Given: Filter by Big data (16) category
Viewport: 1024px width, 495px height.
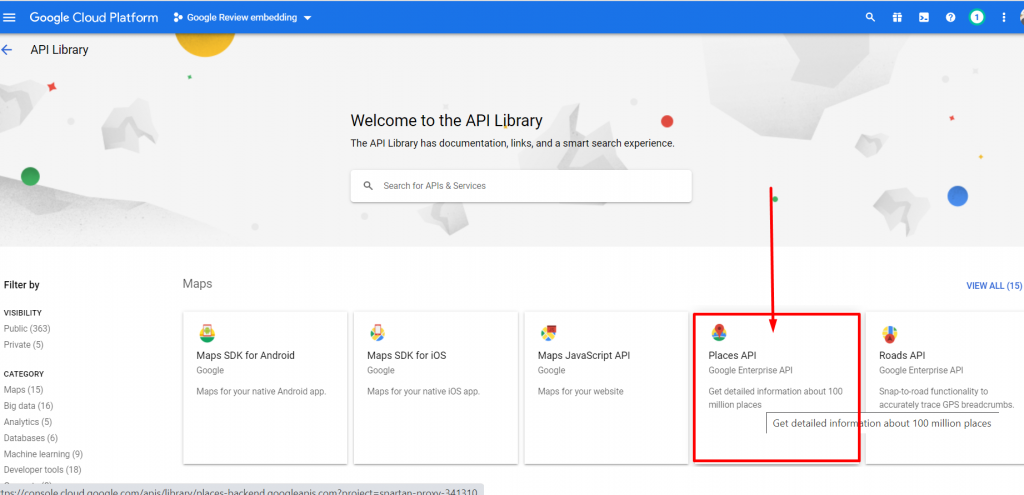Looking at the screenshot, I should (28, 406).
